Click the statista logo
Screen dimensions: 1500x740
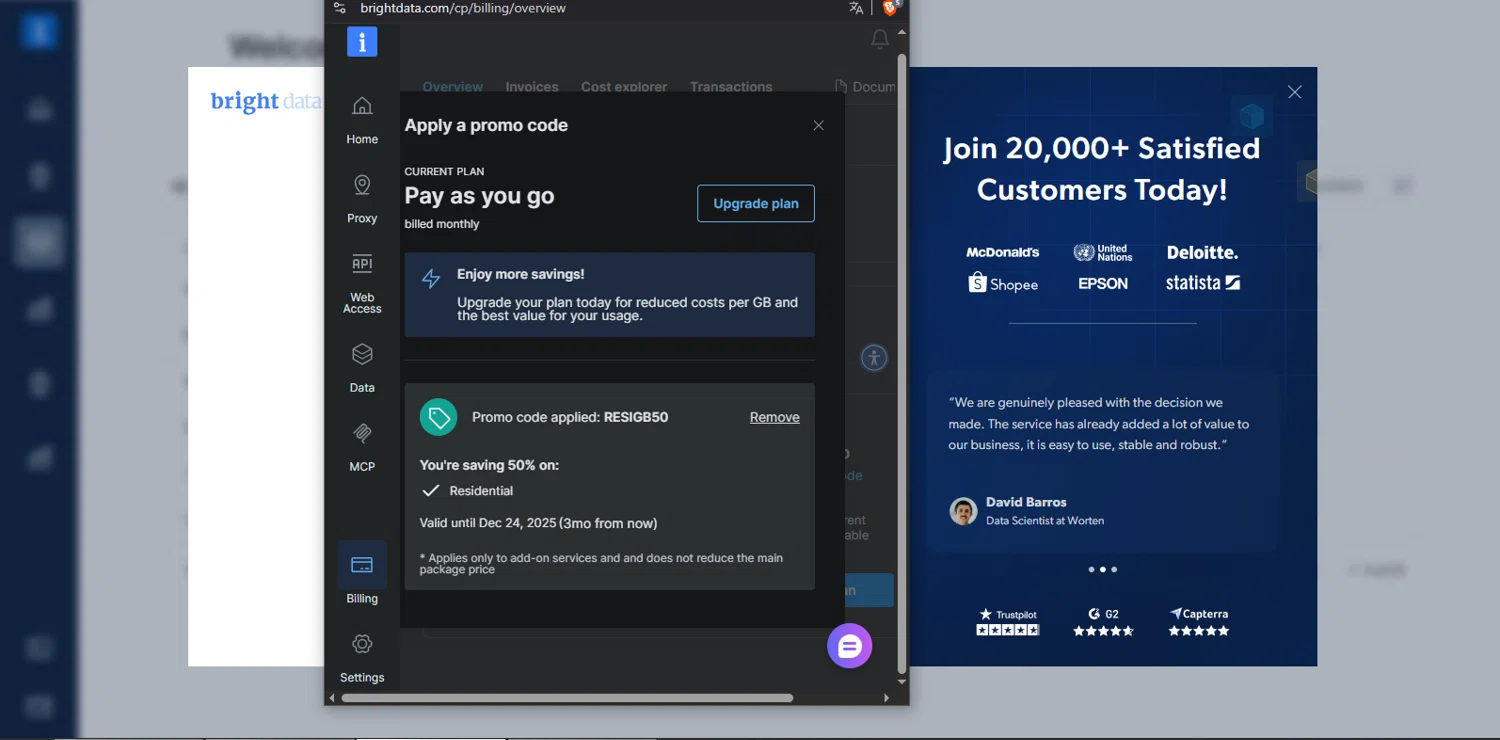tap(1203, 283)
